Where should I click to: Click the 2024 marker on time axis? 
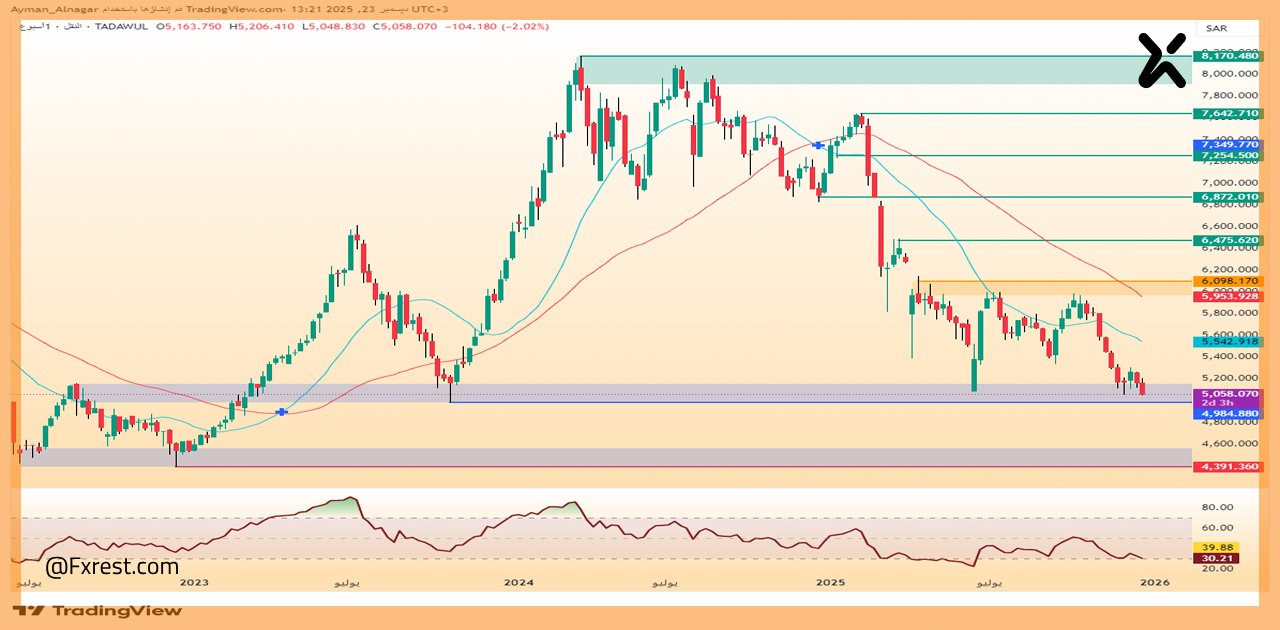[519, 582]
